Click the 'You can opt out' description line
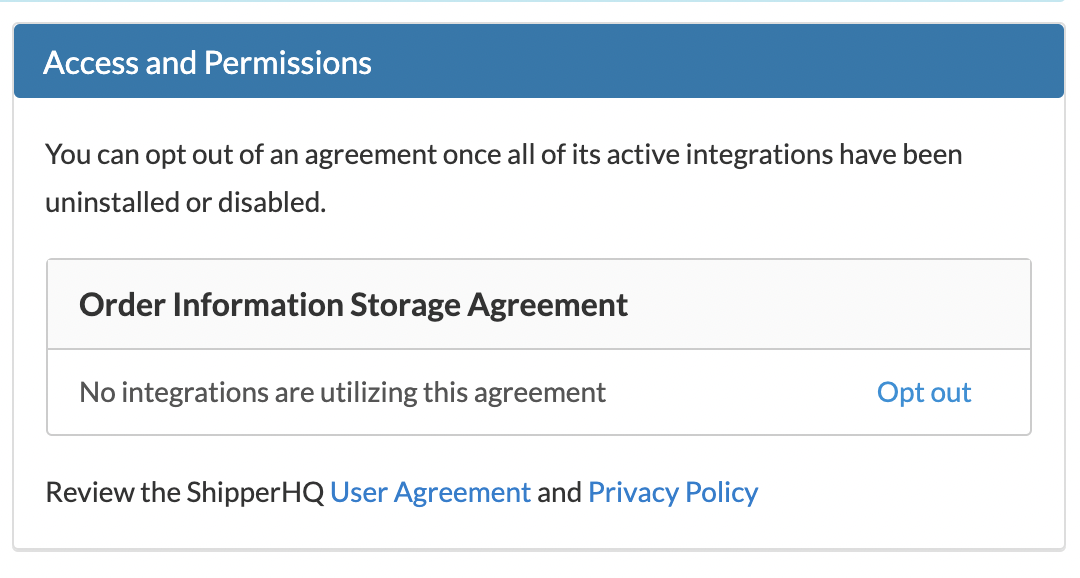This screenshot has height=578, width=1080. pos(503,155)
